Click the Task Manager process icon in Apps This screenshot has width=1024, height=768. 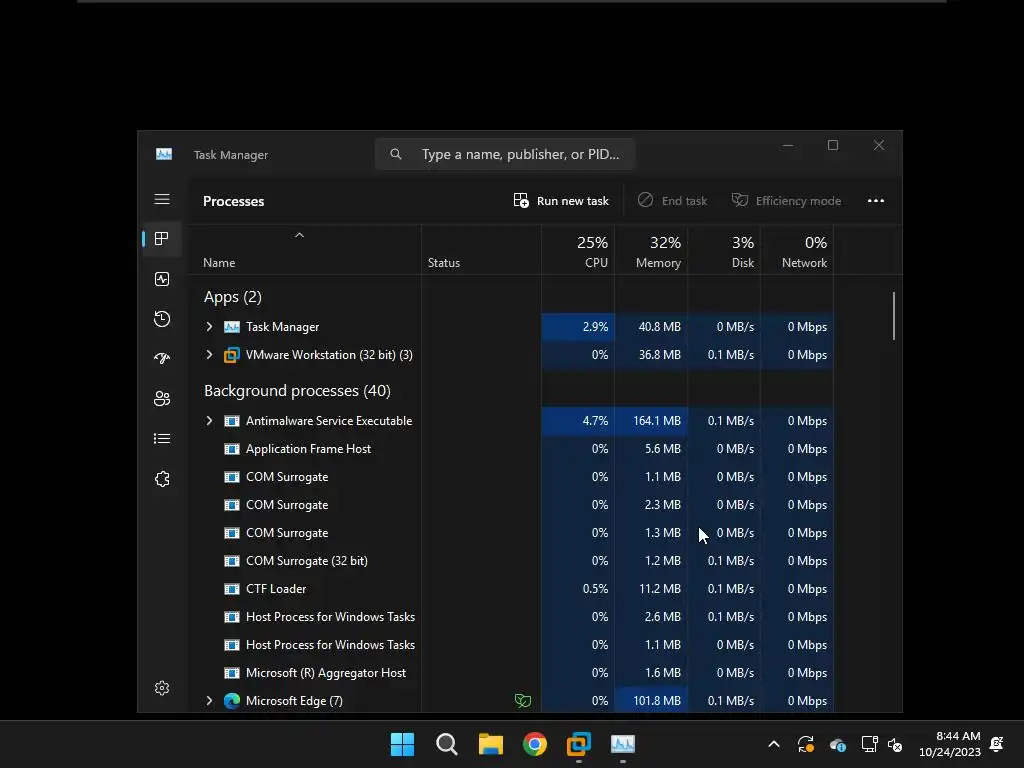pos(232,327)
